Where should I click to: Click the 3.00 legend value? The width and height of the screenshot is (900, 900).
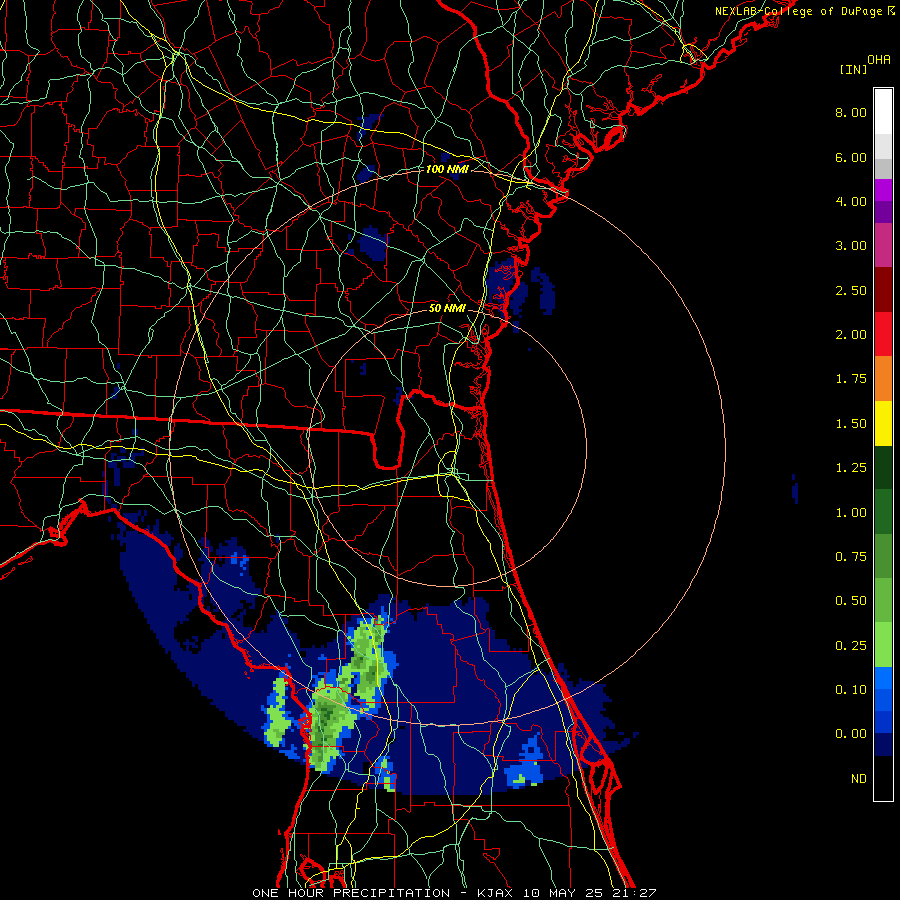[x=851, y=246]
